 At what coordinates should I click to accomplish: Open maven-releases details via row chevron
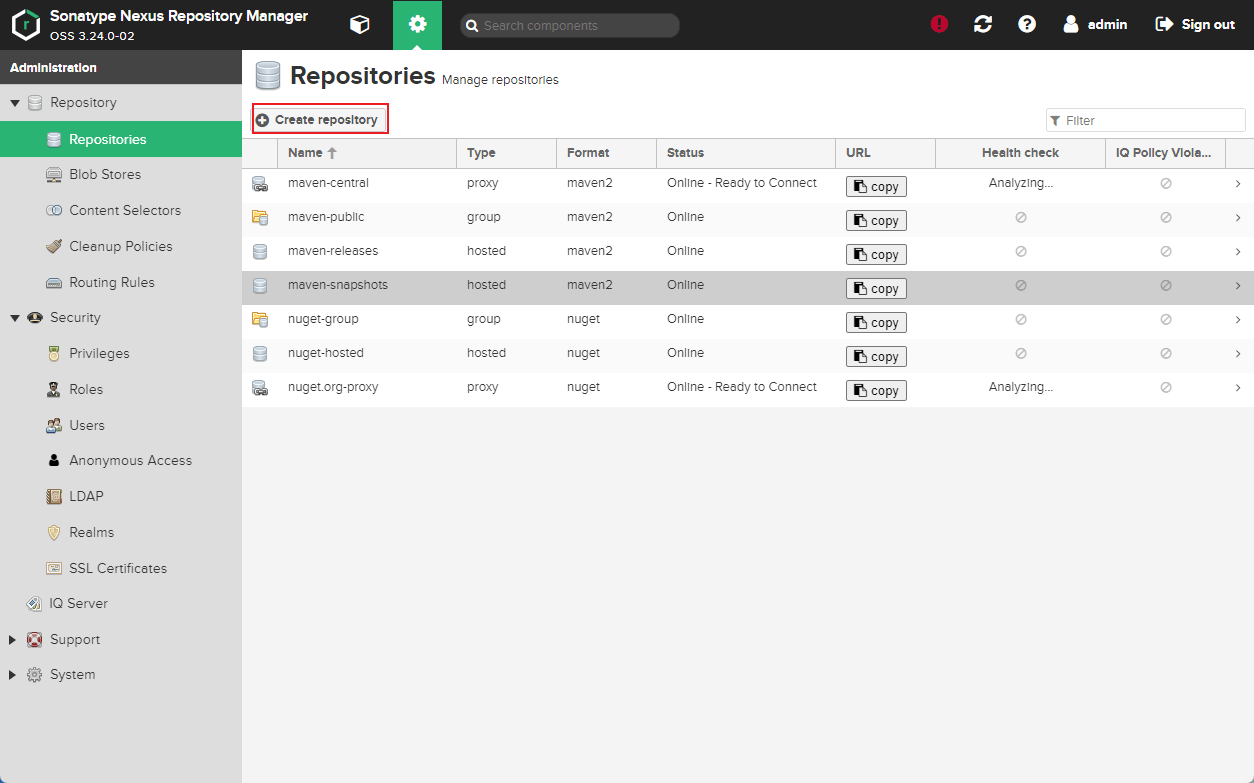point(1238,252)
